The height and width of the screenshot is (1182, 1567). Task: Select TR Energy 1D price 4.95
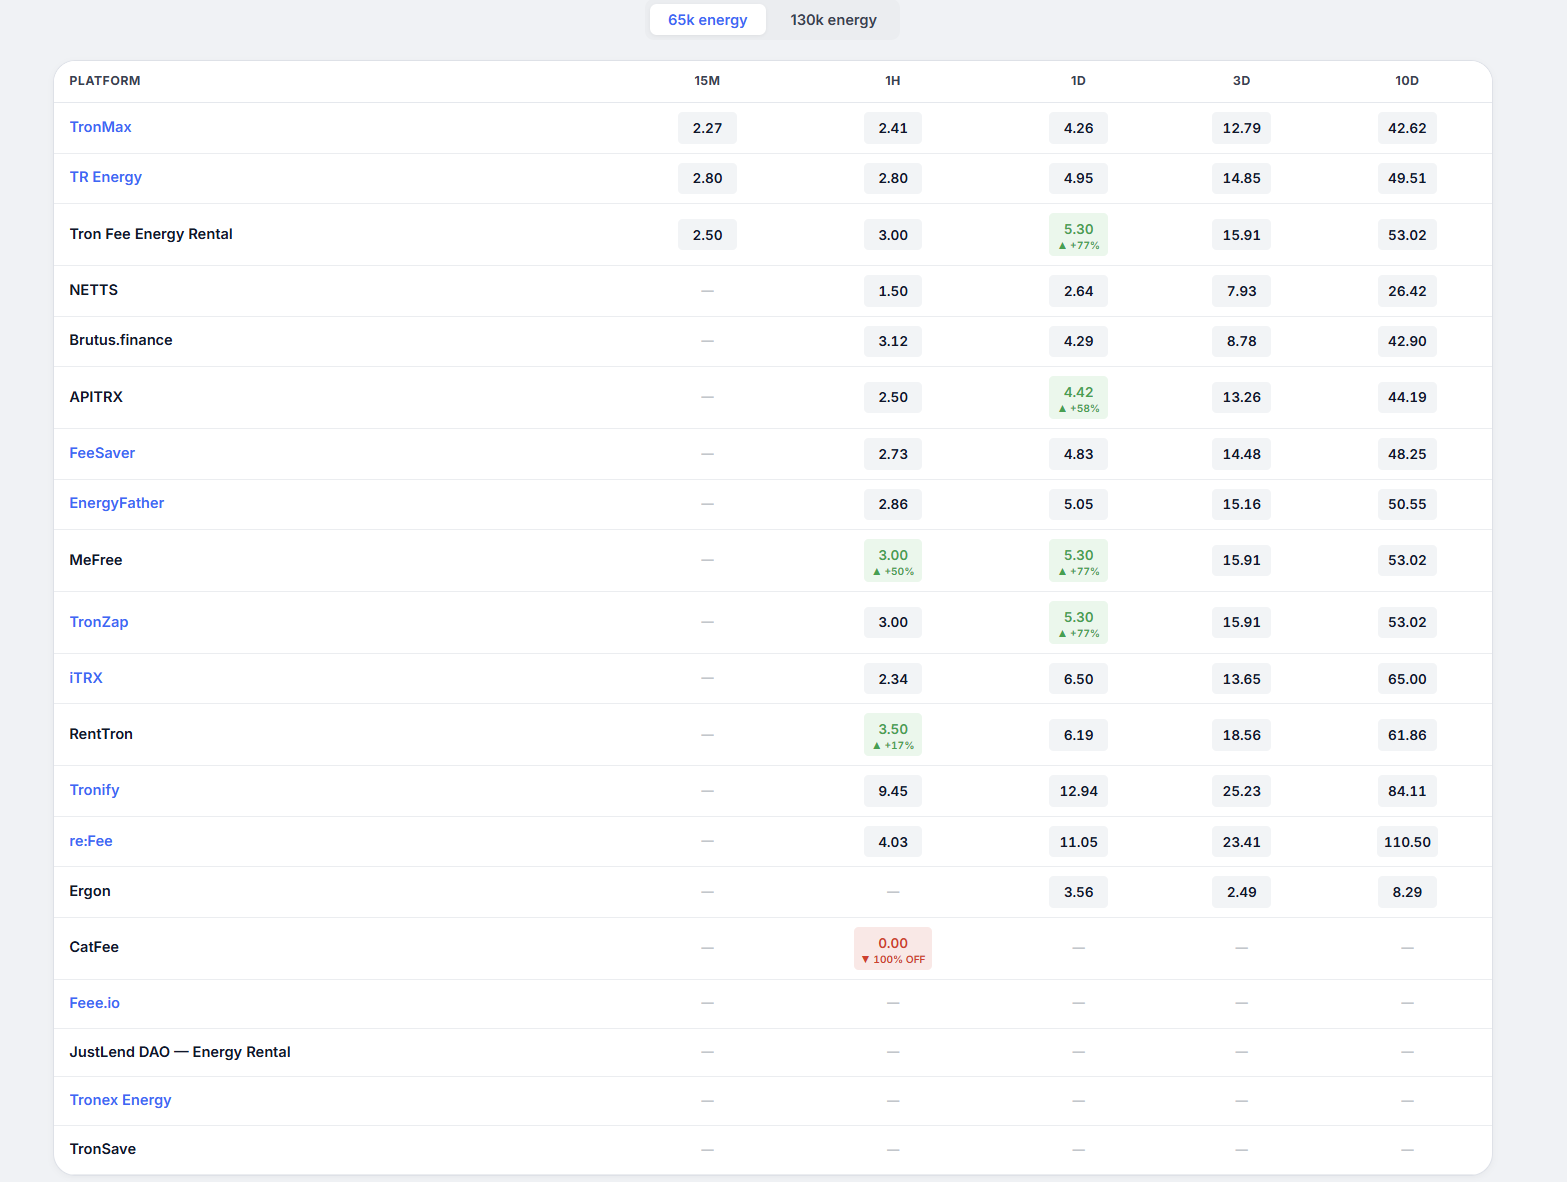pos(1078,178)
